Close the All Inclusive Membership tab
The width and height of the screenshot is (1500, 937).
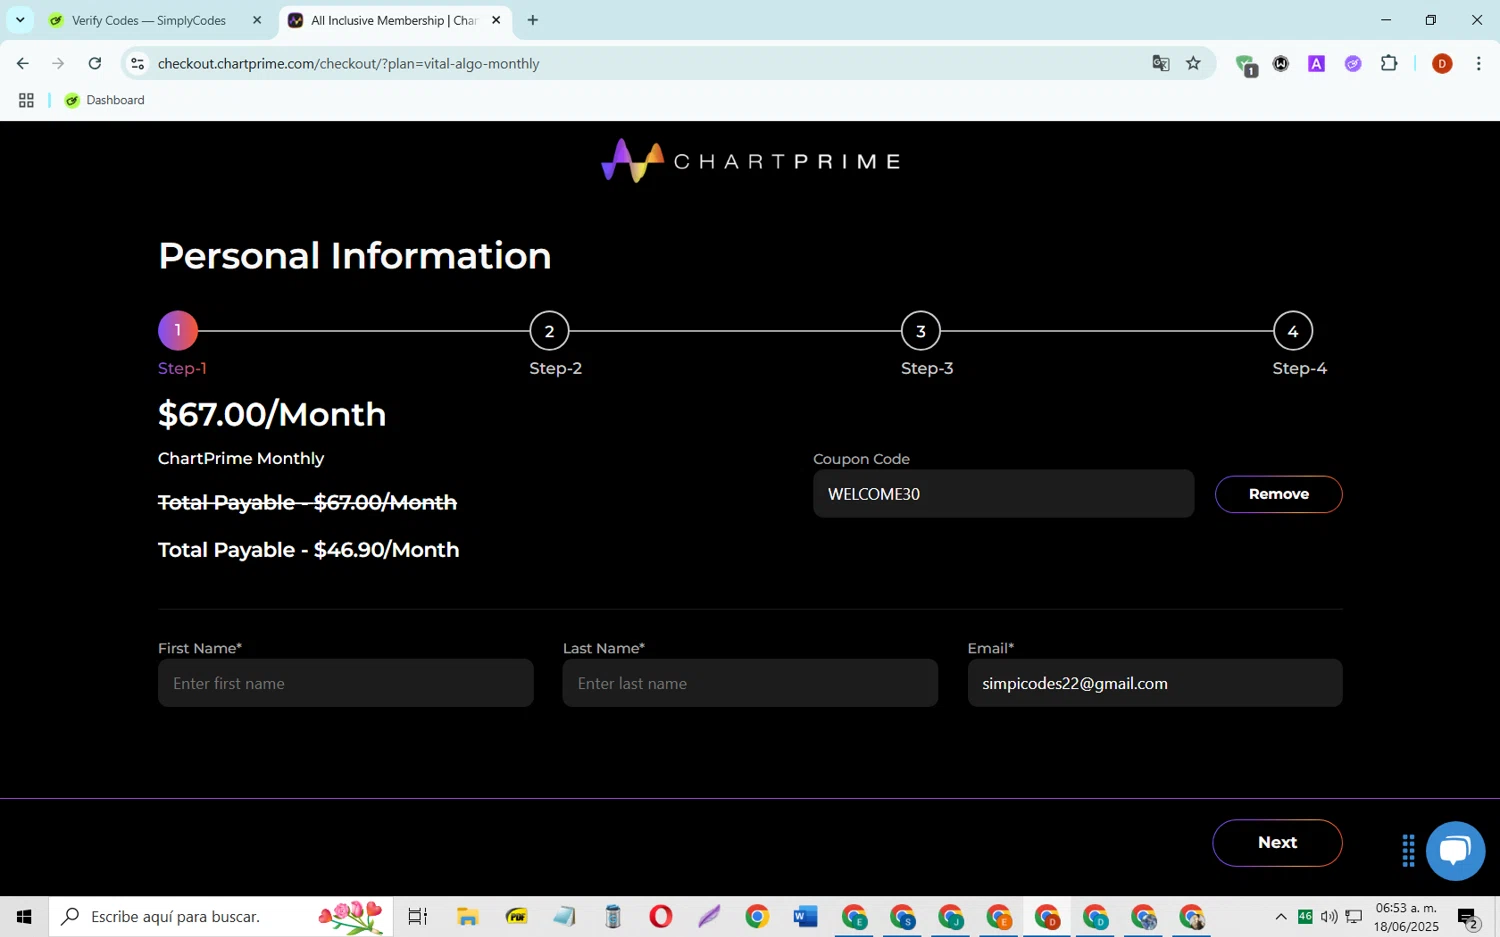(496, 20)
